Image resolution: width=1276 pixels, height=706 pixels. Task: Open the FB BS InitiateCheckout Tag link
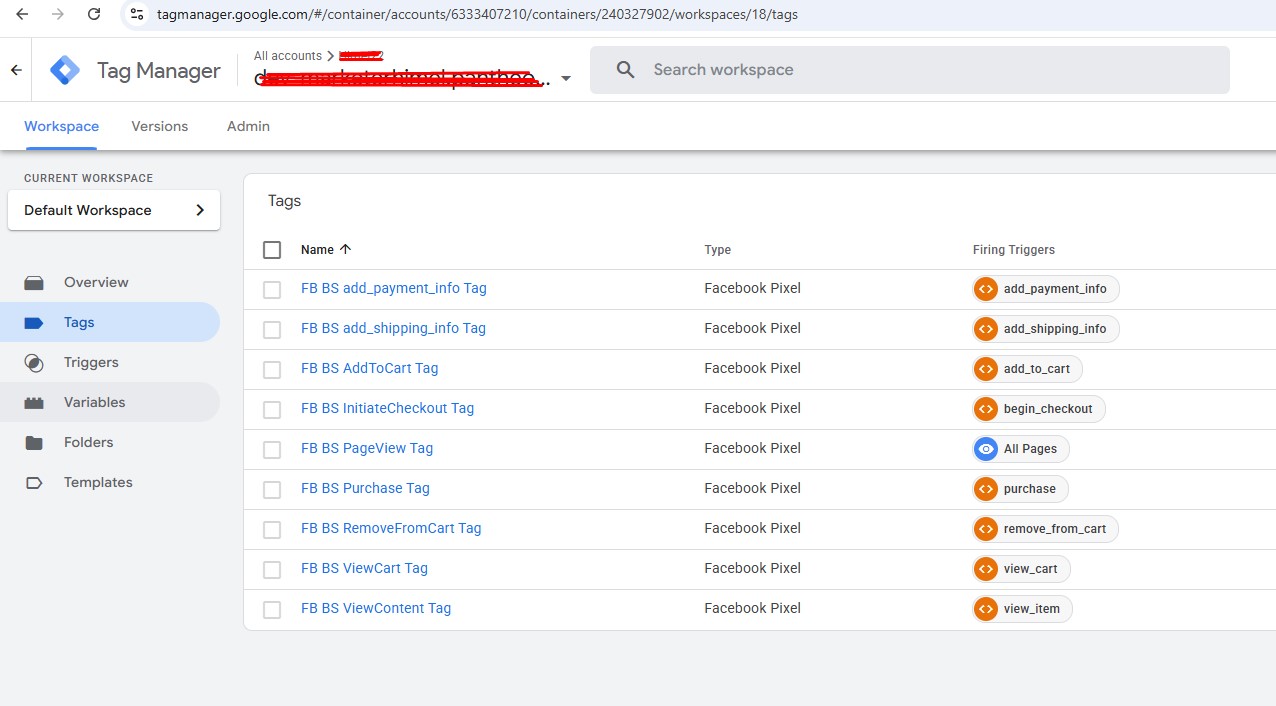pyautogui.click(x=388, y=408)
